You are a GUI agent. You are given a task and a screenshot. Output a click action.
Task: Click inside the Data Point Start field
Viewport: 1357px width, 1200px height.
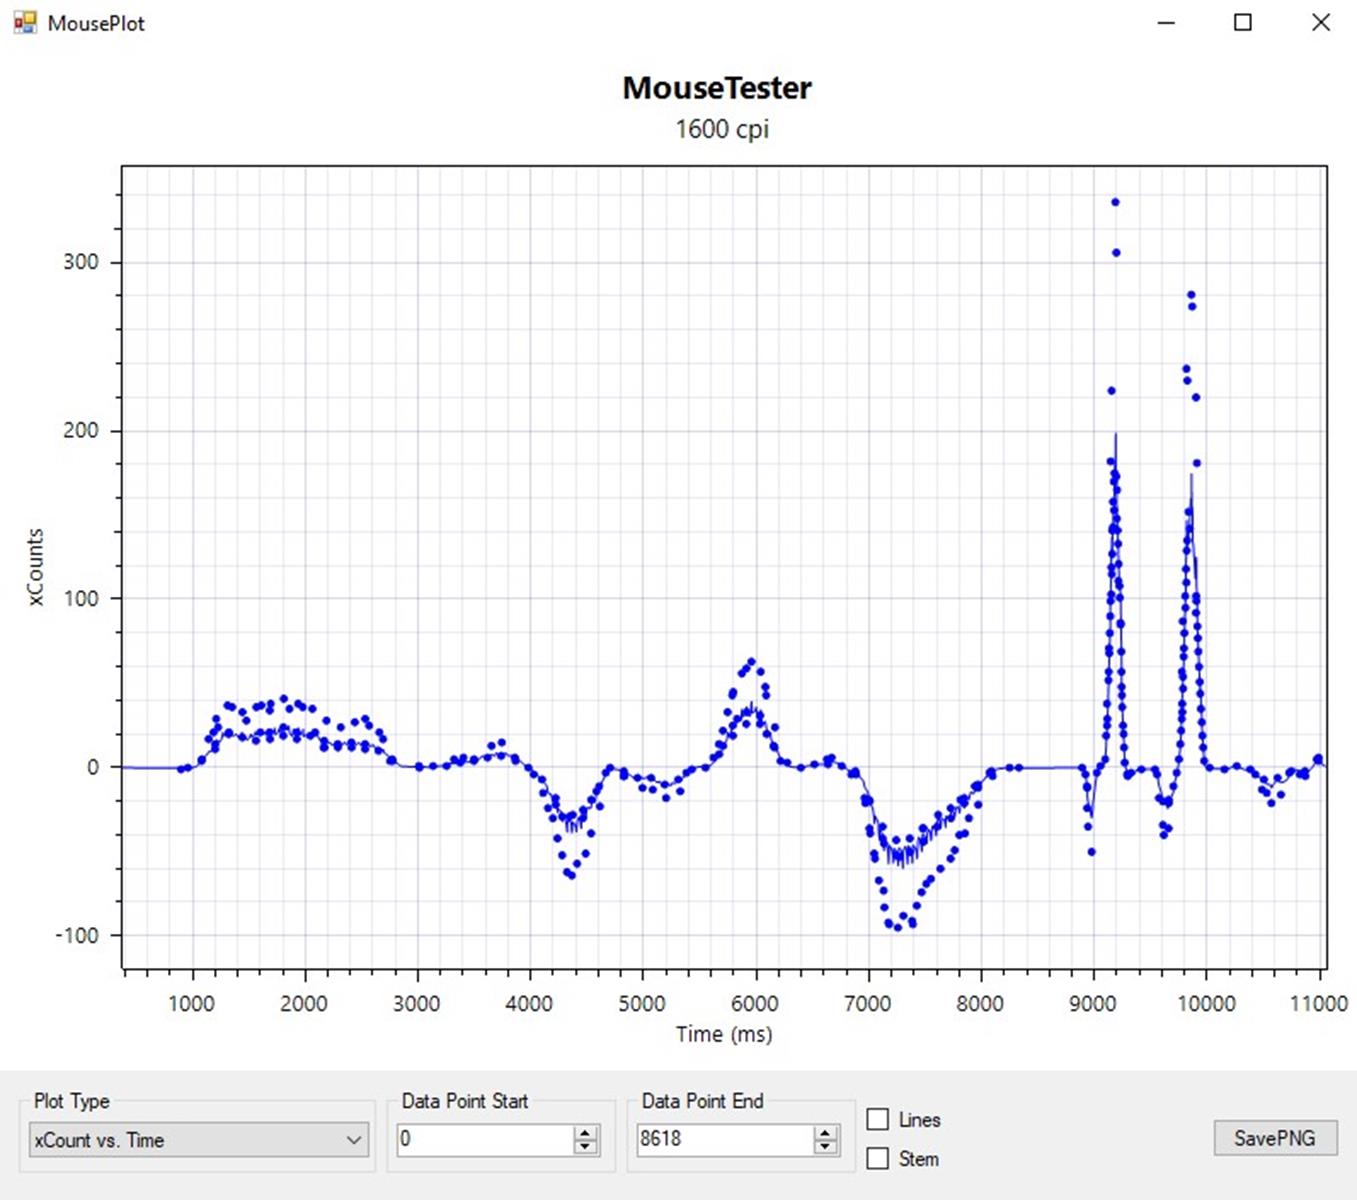pos(484,1139)
